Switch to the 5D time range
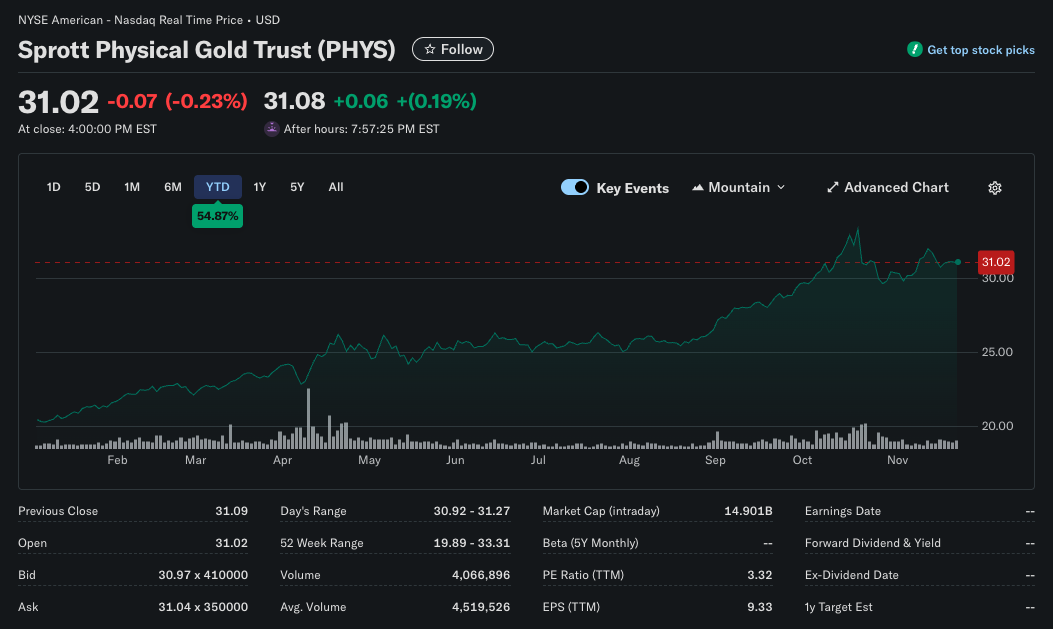This screenshot has width=1053, height=629. (x=92, y=187)
